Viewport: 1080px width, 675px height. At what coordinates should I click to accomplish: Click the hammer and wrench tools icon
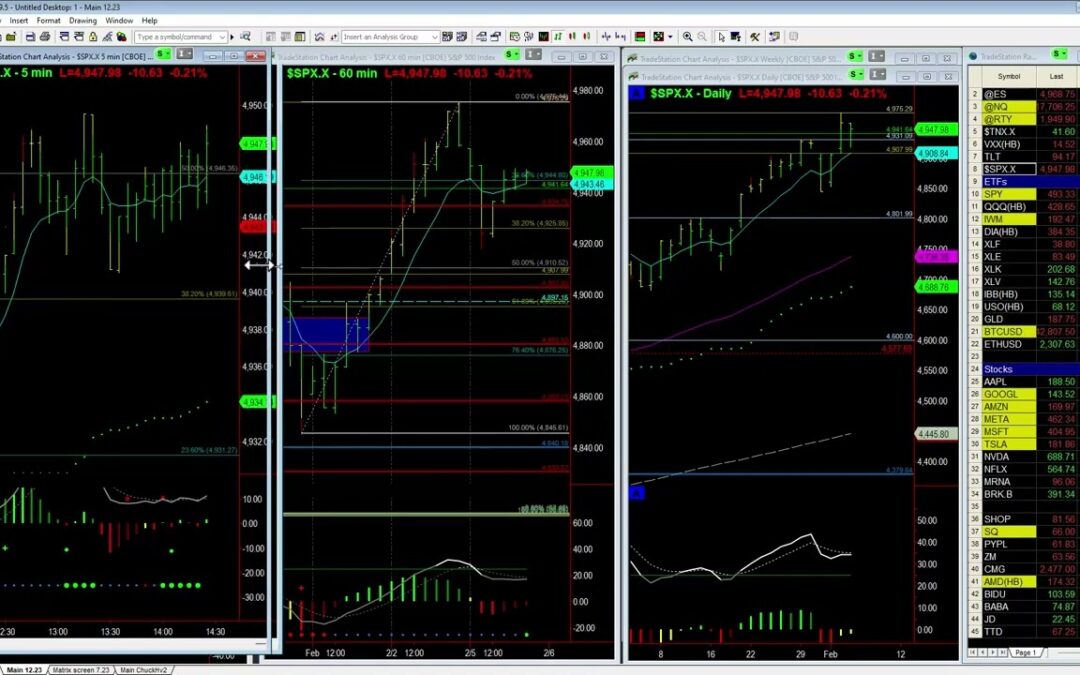click(754, 37)
